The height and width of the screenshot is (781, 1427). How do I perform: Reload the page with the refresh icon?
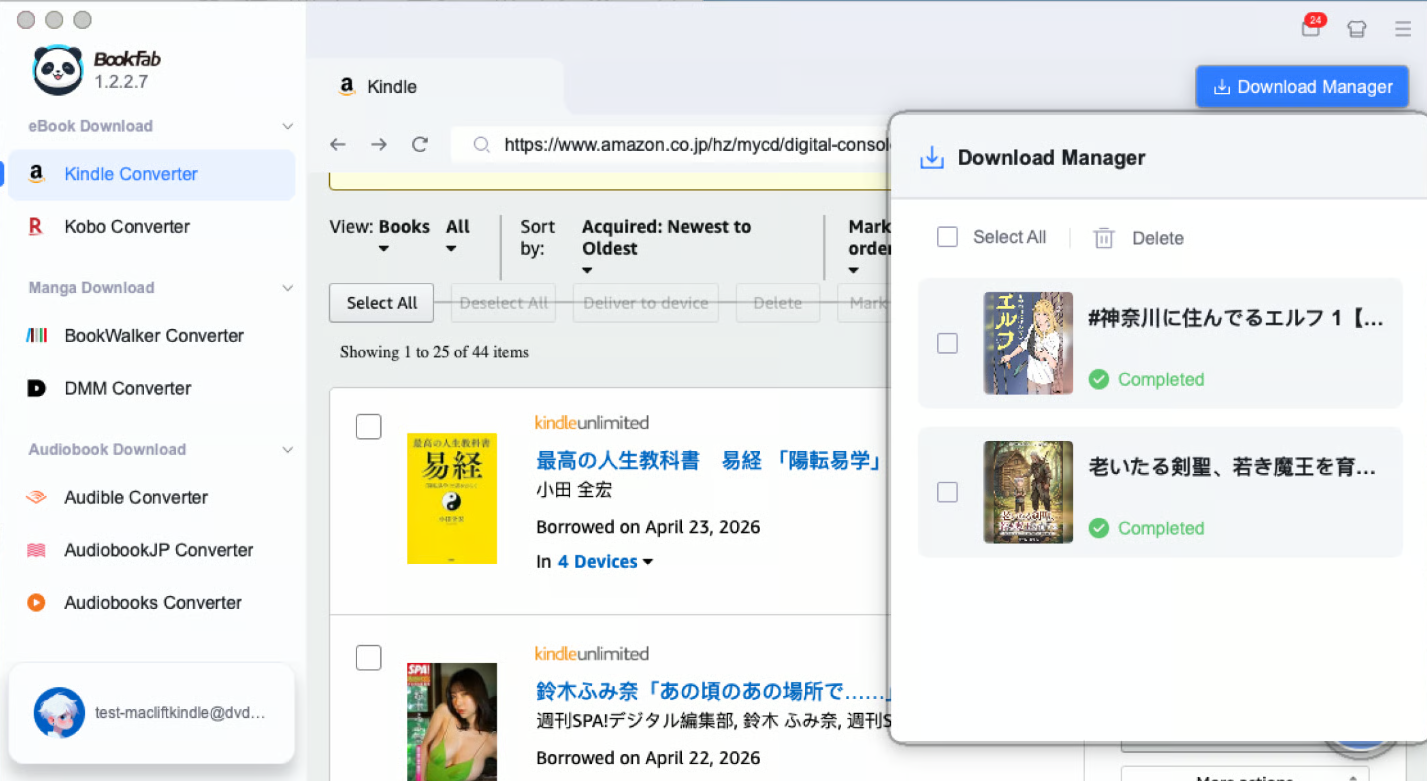click(420, 145)
